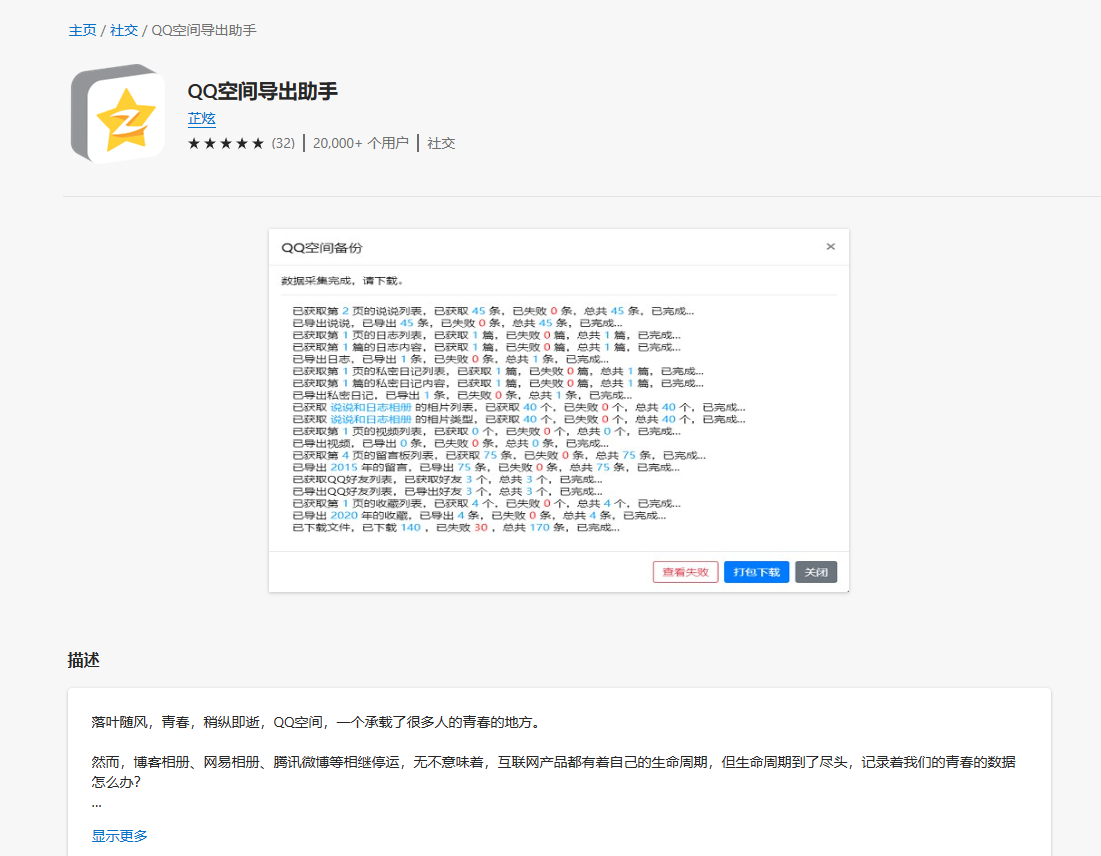Click the QQ空间导出助手 extension title heading
Image resolution: width=1101 pixels, height=856 pixels.
(x=262, y=91)
